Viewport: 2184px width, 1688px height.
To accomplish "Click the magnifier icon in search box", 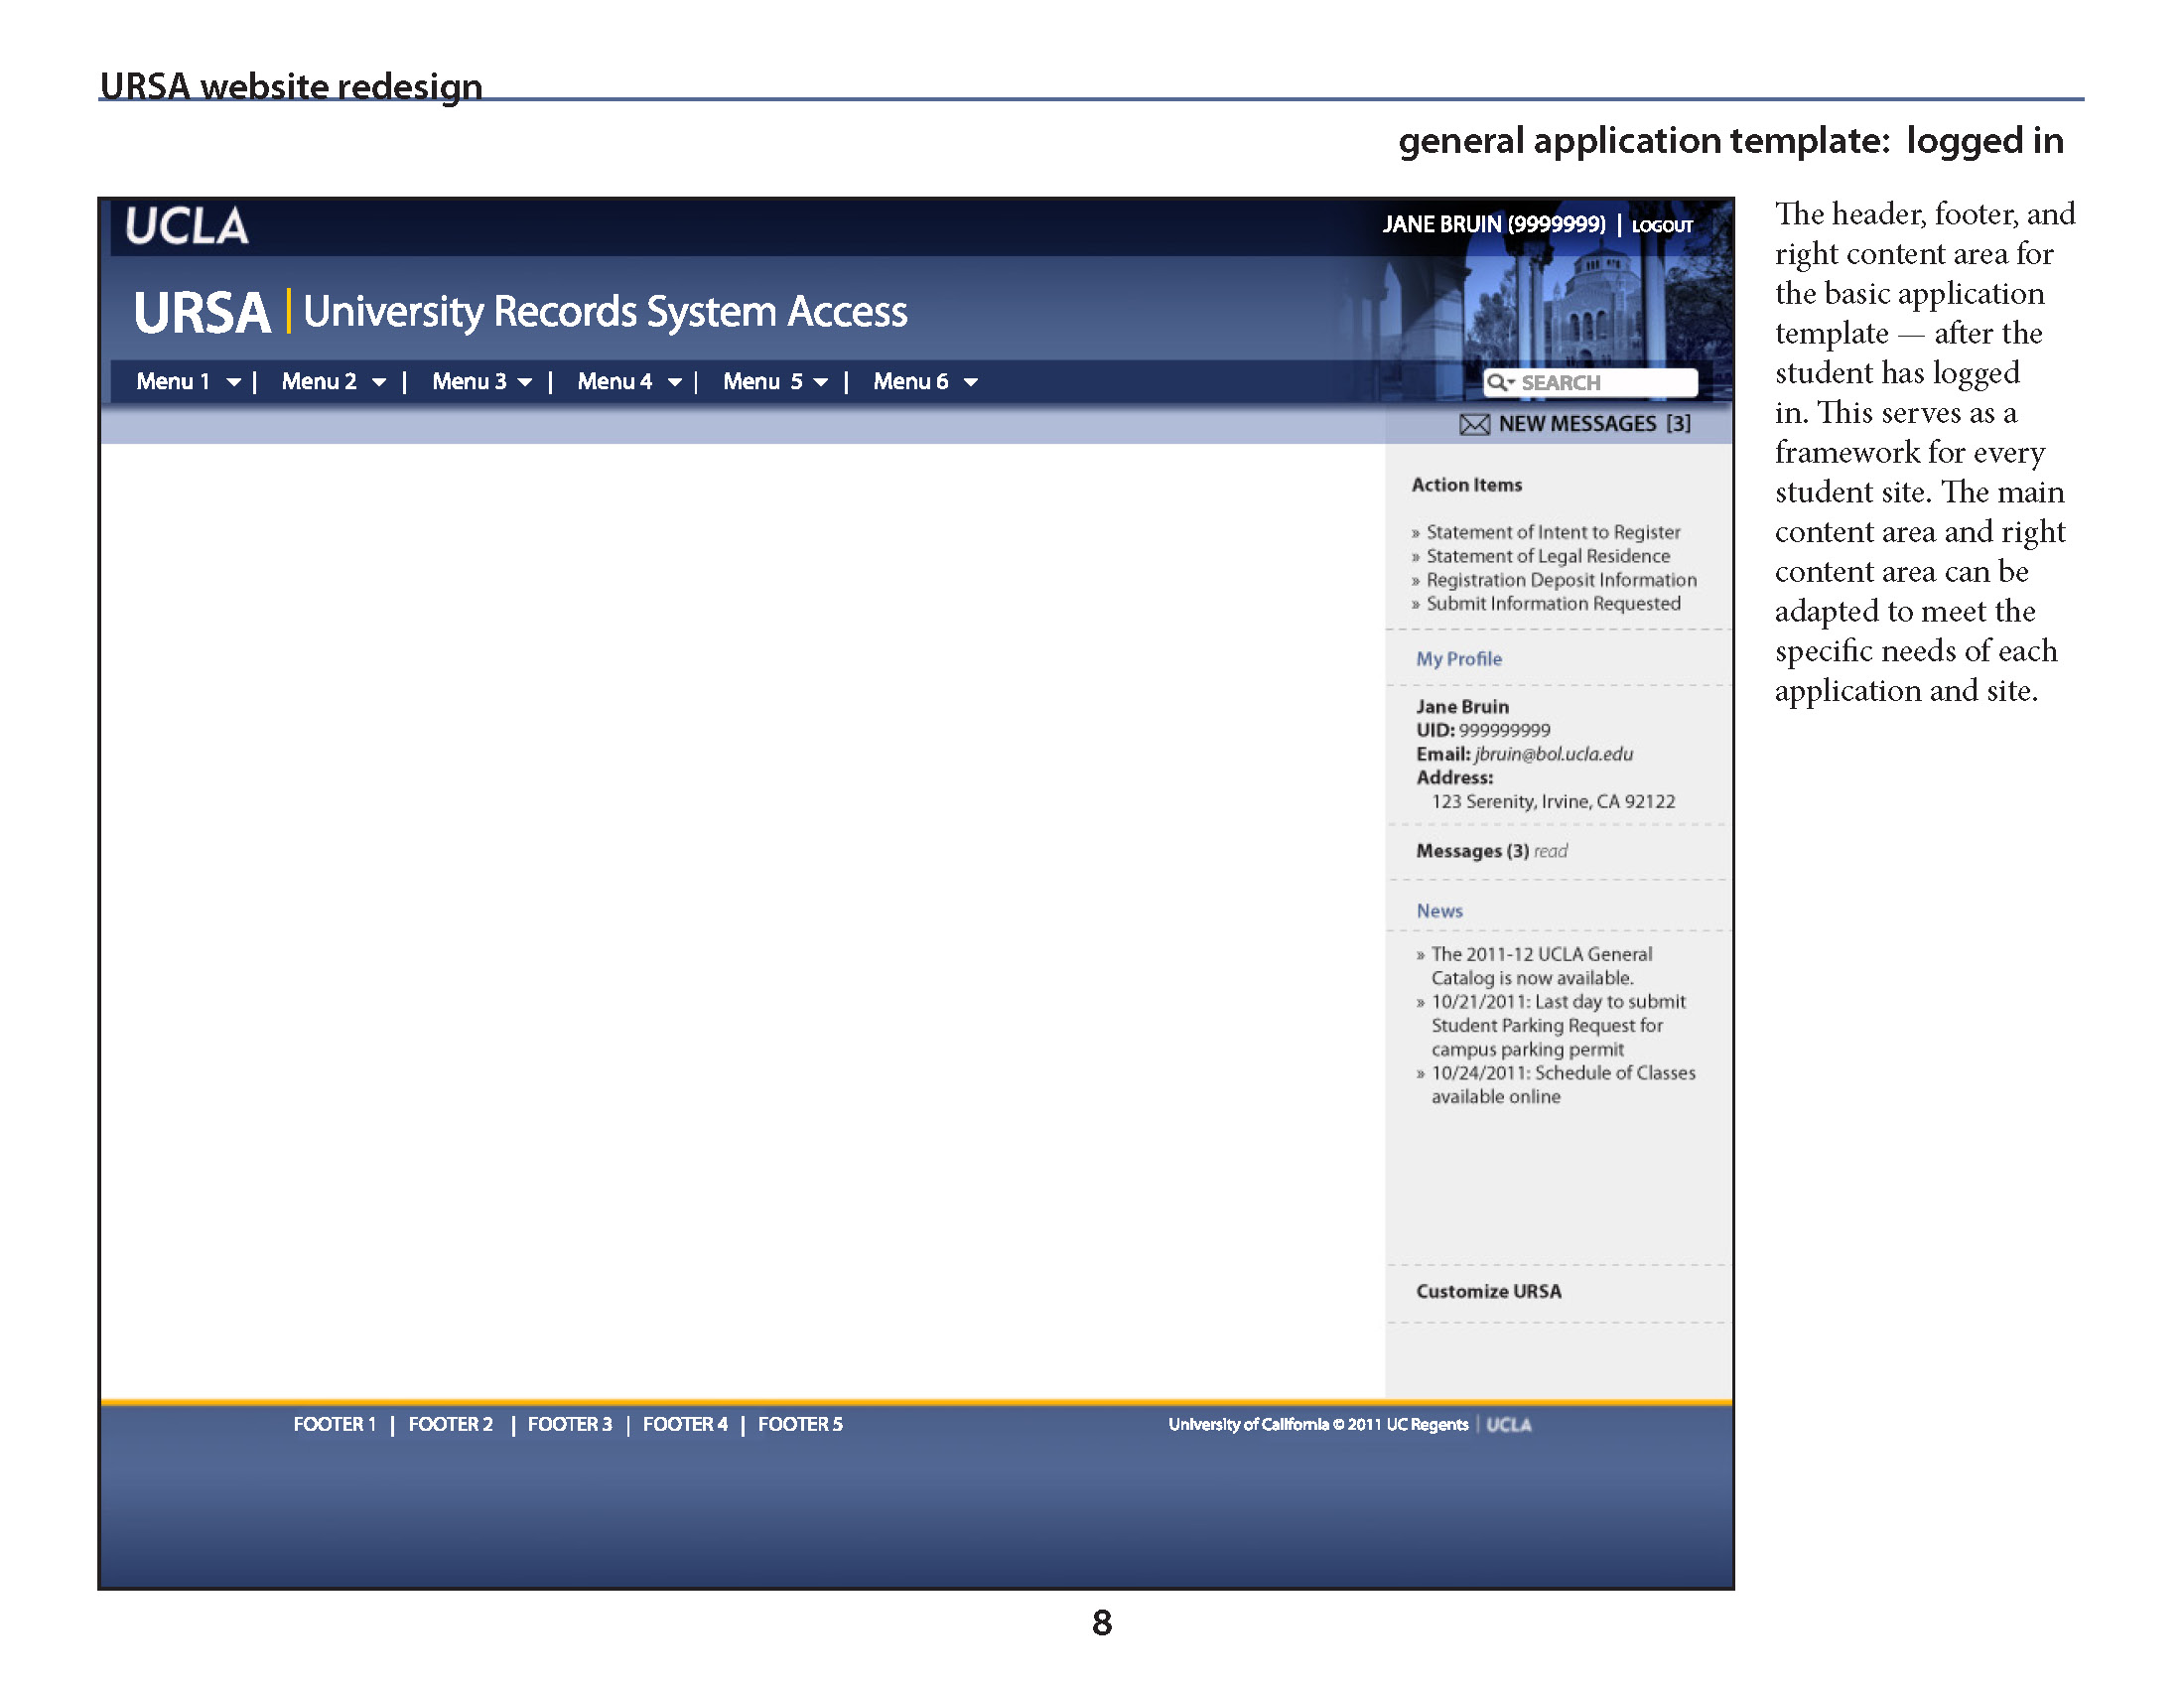I will 1499,382.
